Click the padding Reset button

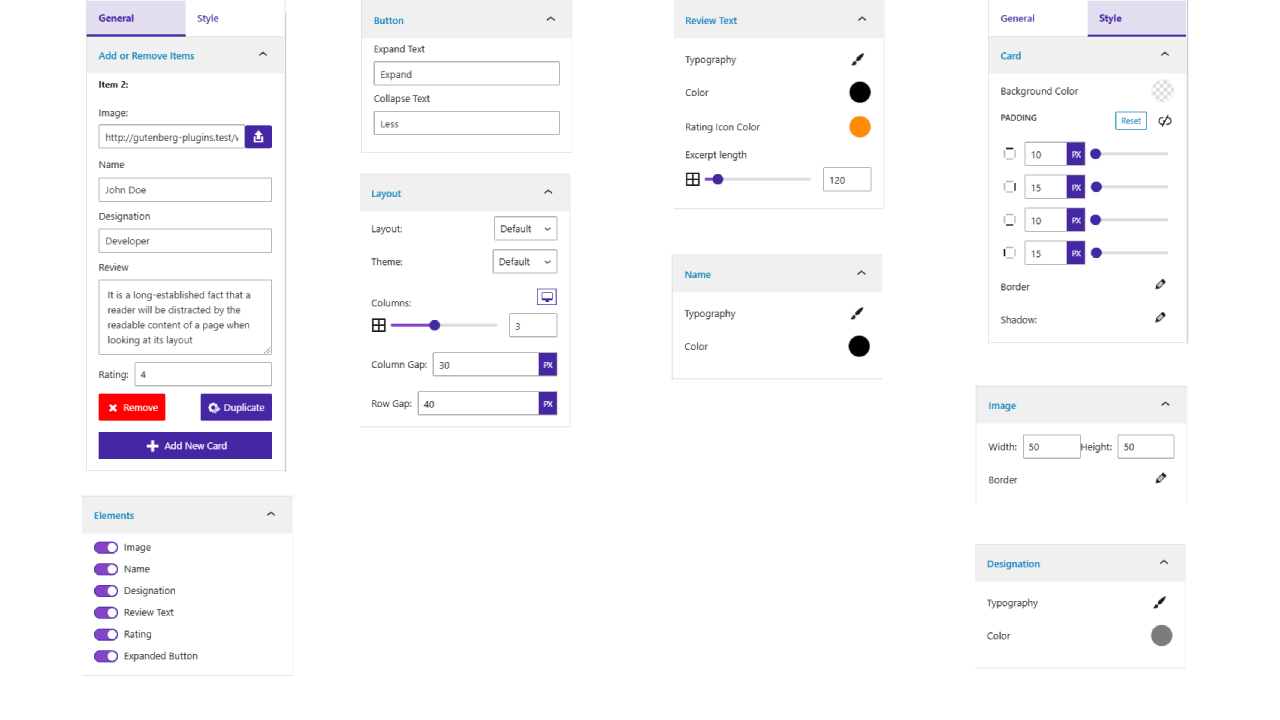[x=1131, y=121]
